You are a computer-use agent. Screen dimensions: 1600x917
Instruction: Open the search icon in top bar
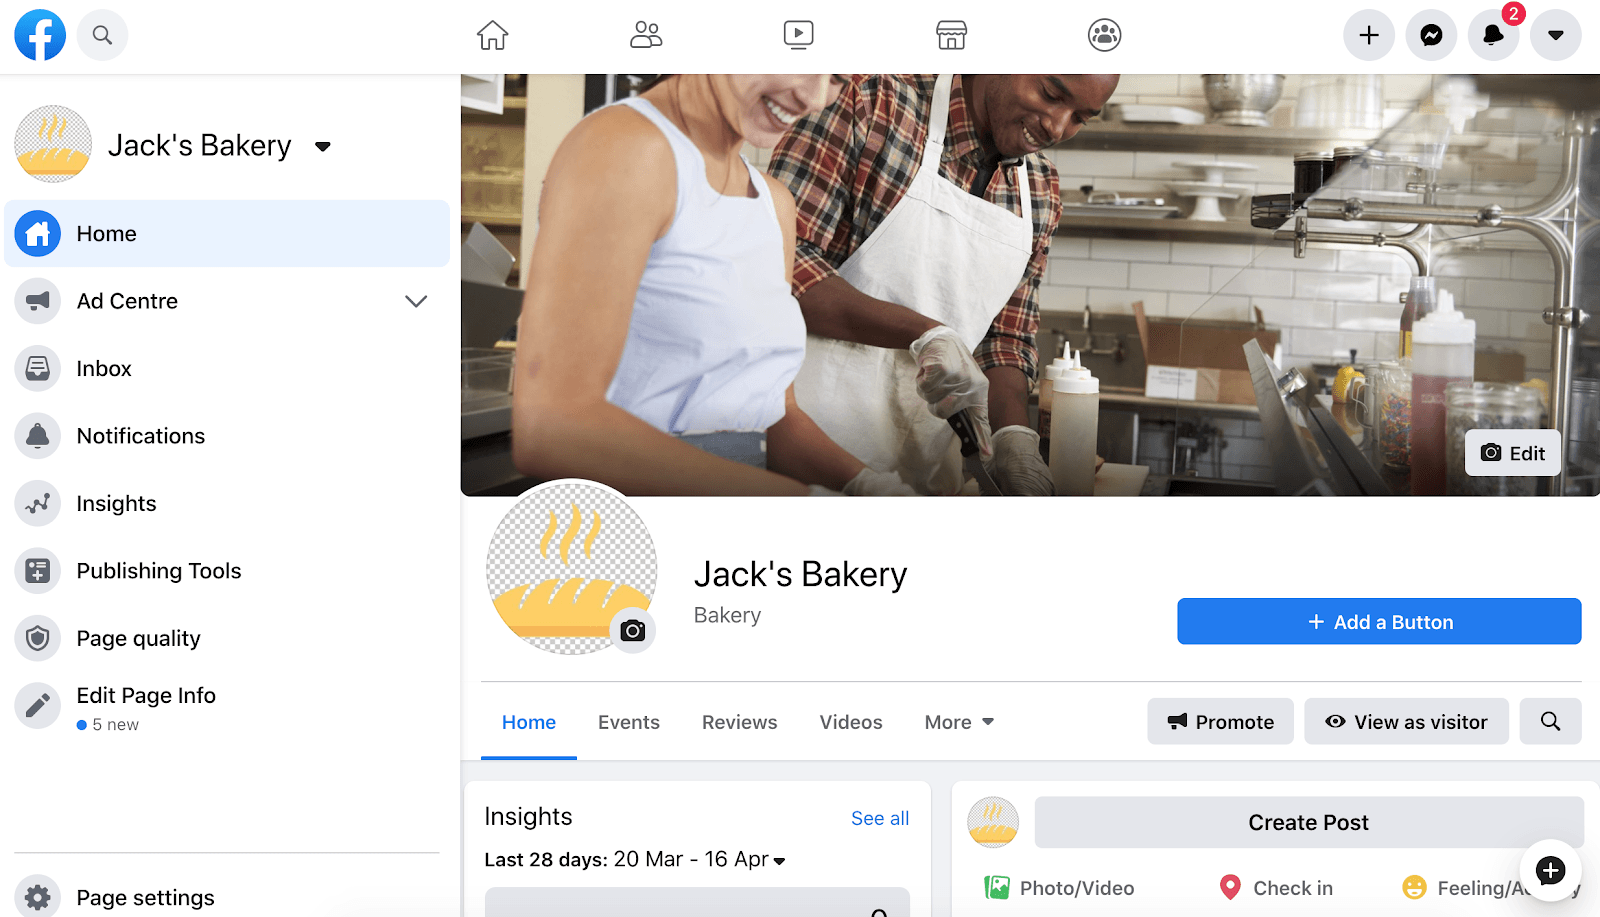click(x=102, y=35)
